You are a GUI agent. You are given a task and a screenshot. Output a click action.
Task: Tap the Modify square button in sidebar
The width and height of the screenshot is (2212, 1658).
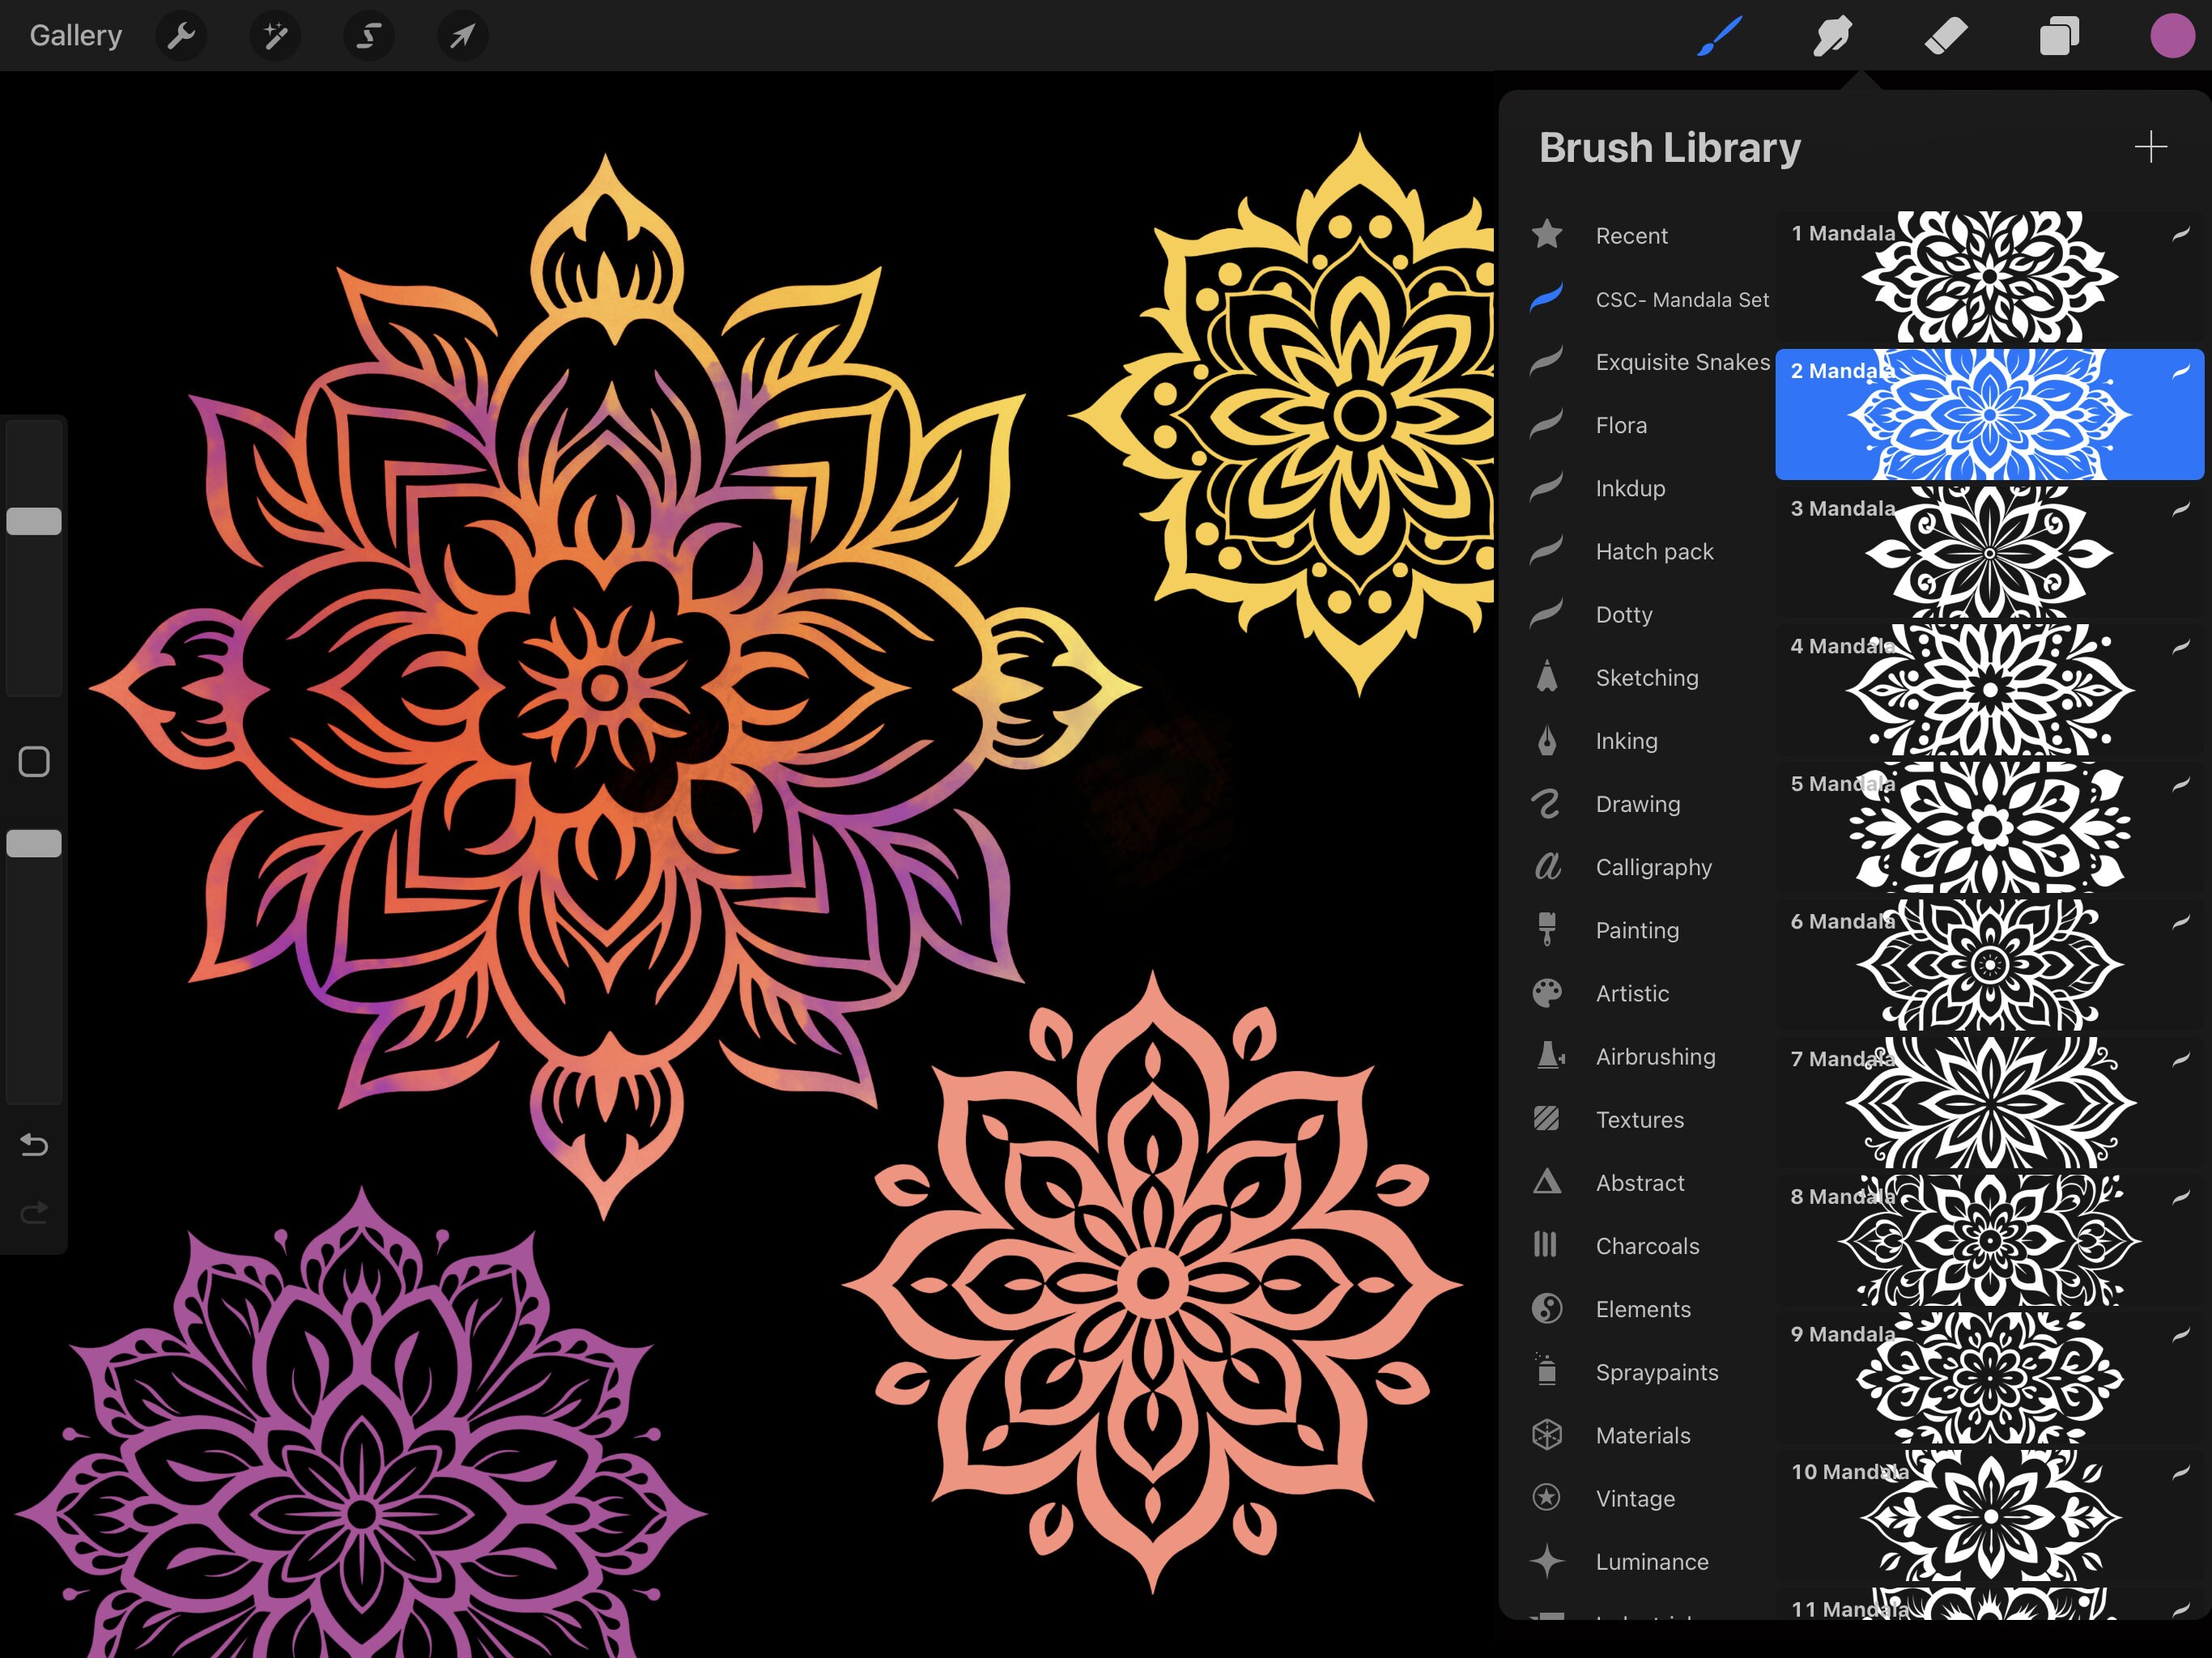(x=34, y=762)
